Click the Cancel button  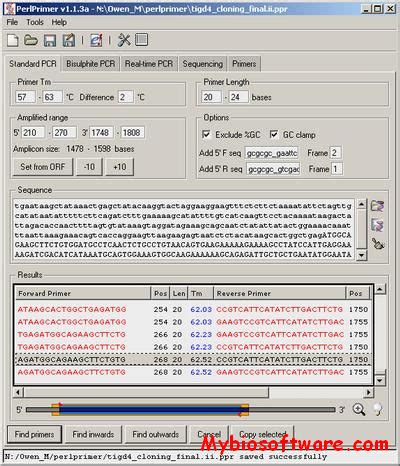[x=209, y=434]
